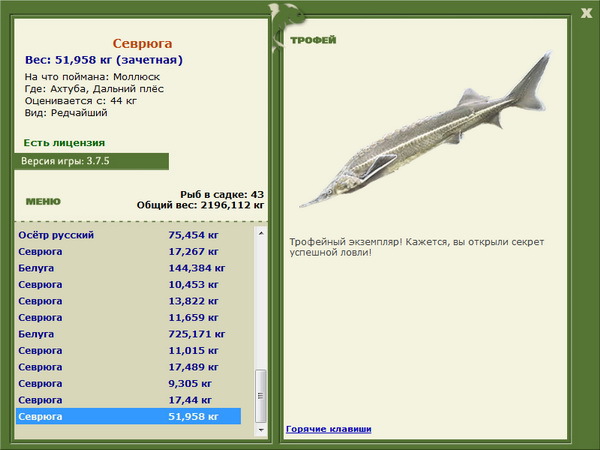600x450 pixels.
Task: Click the Версия игры 3.7.5 bar
Action: pos(91,161)
